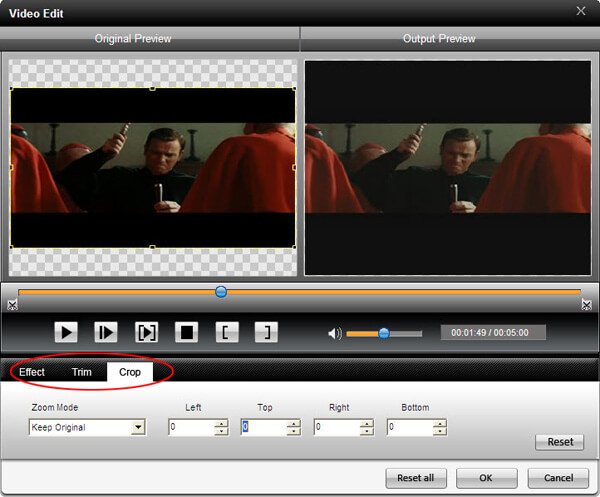This screenshot has height=497, width=600.
Task: Click the top-left corner crop handle
Action: [11, 88]
